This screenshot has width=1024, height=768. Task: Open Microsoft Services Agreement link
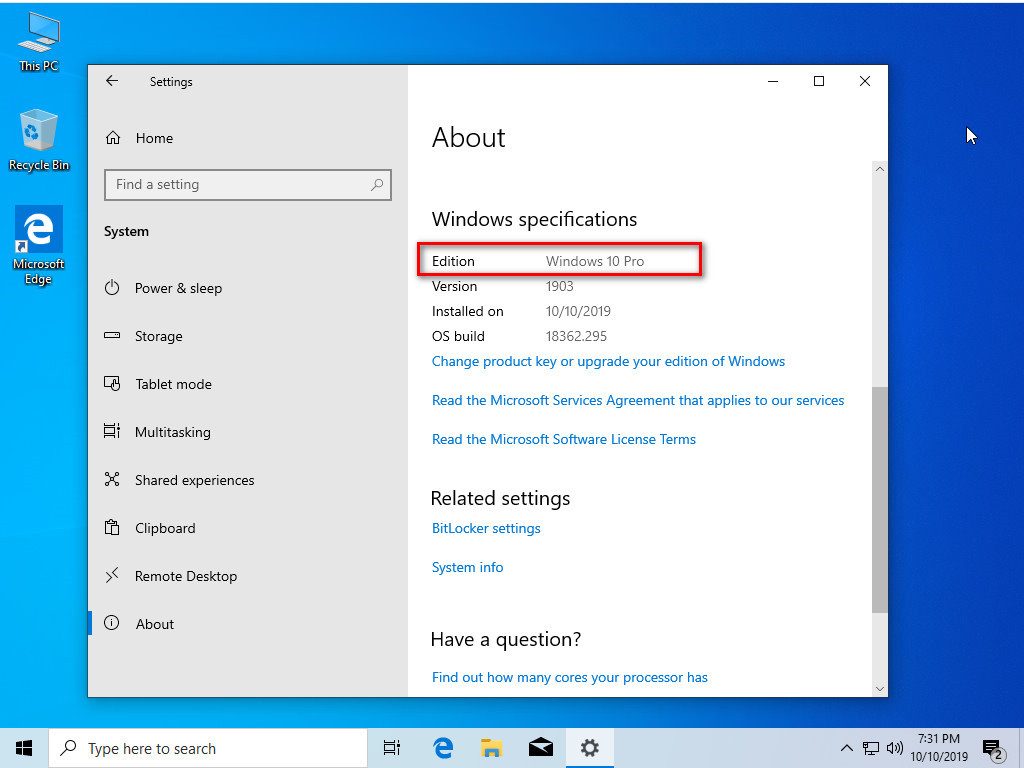pyautogui.click(x=638, y=400)
